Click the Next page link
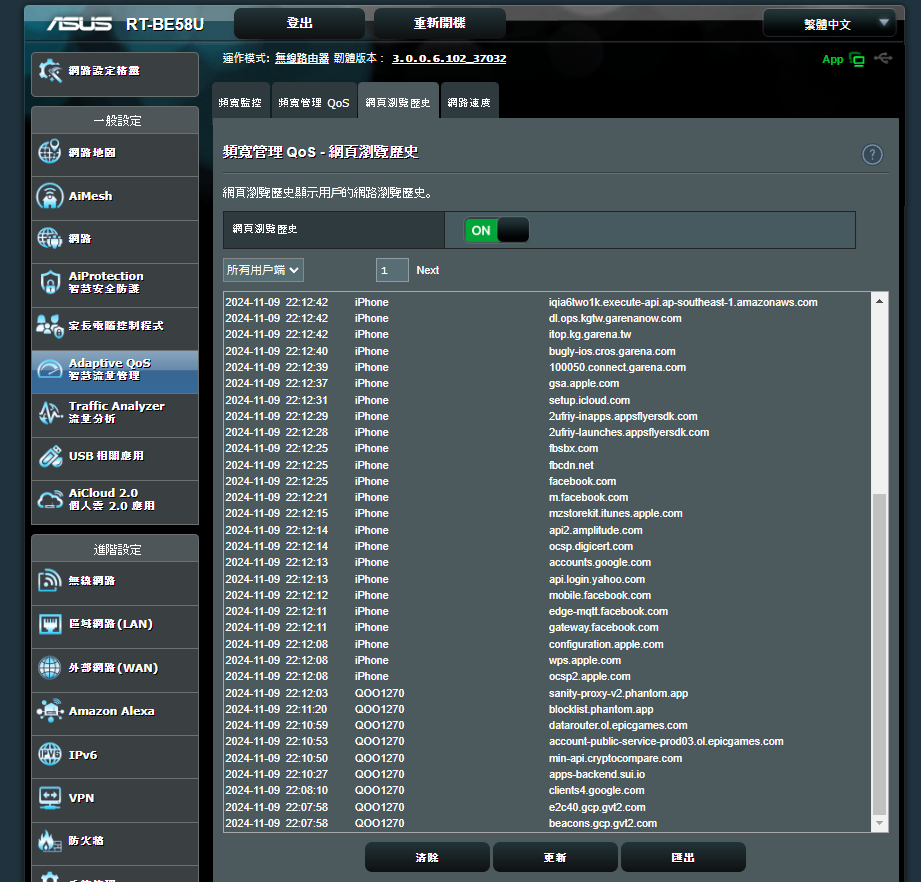The image size is (921, 882). point(428,270)
